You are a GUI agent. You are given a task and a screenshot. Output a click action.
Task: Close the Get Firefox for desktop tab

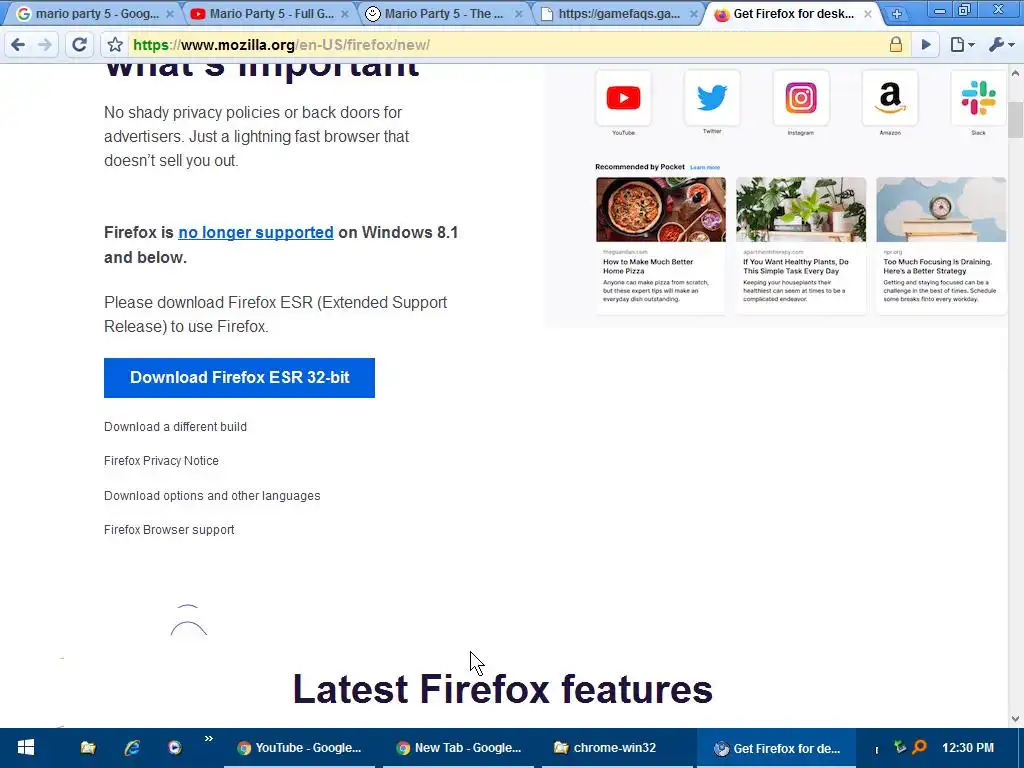(868, 14)
